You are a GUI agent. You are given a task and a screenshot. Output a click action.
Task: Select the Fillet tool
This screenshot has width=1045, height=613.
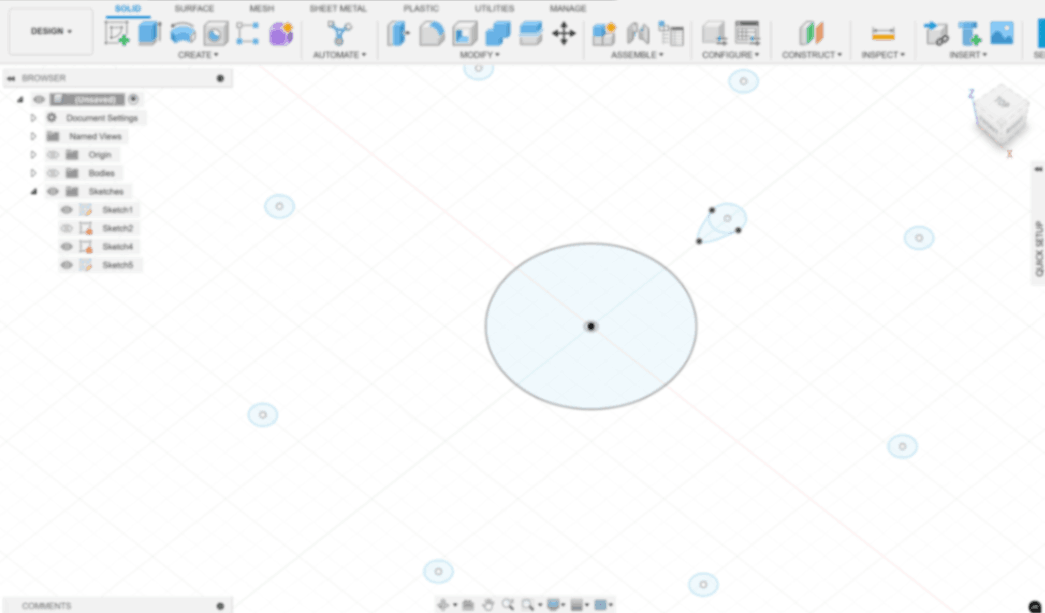click(432, 33)
